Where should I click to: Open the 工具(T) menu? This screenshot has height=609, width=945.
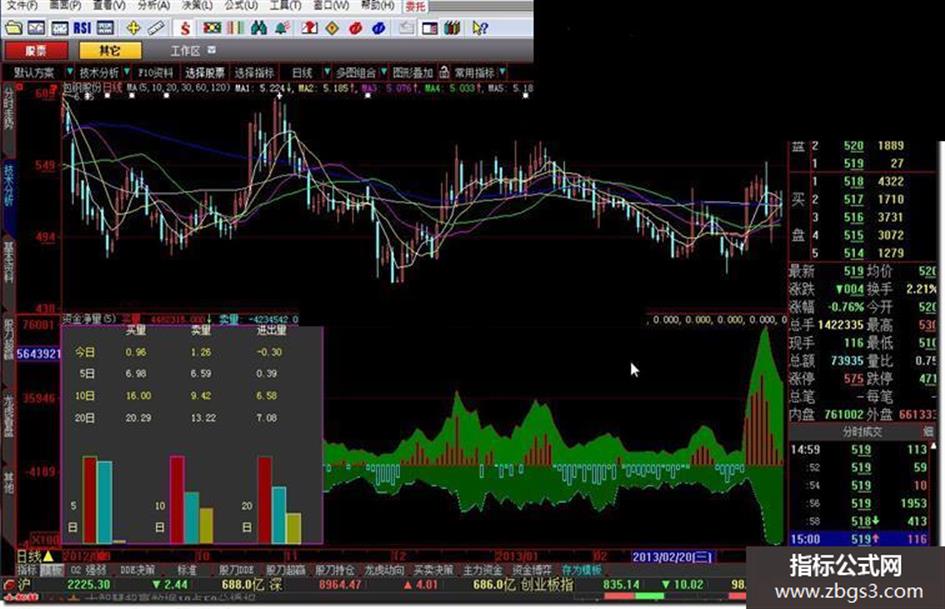(x=284, y=5)
